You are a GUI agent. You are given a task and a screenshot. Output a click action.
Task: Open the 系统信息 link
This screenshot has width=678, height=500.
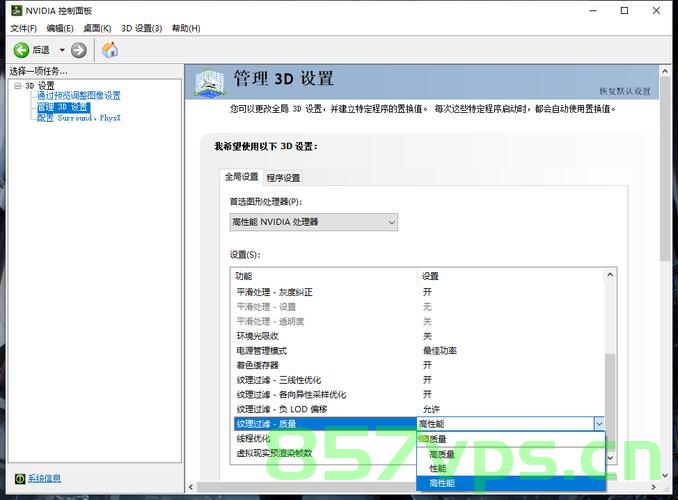[44, 478]
